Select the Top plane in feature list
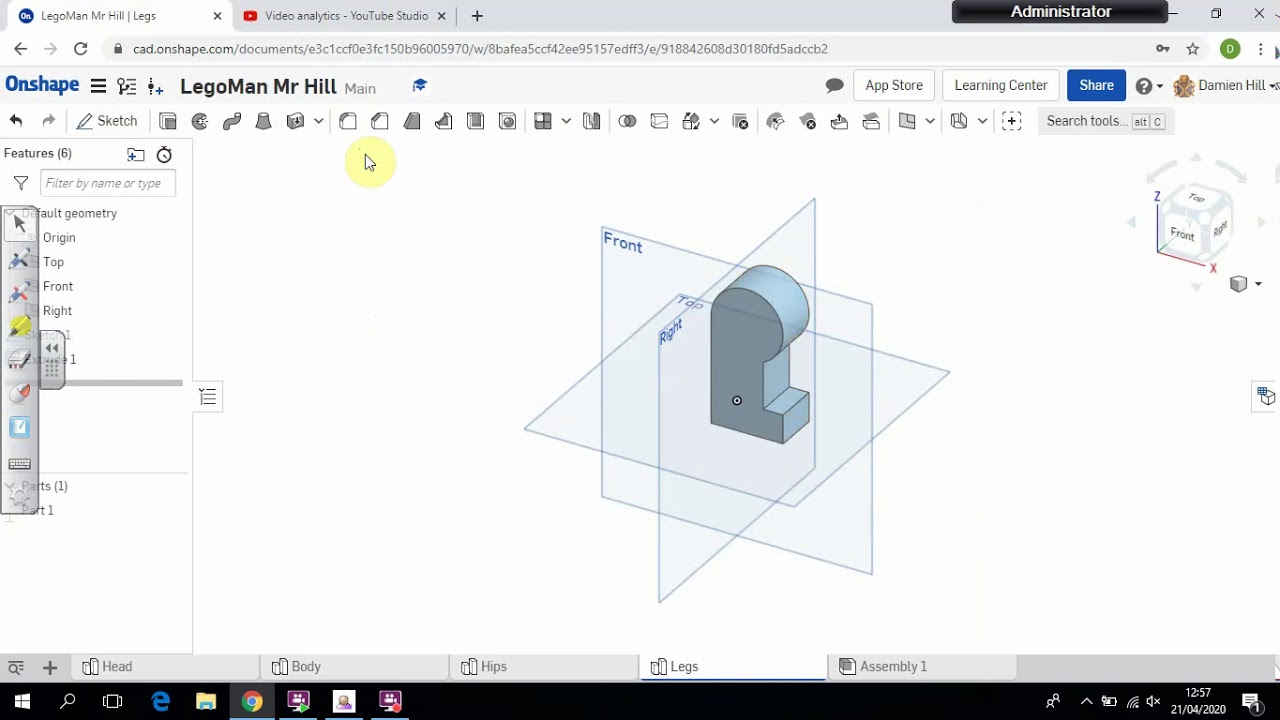The height and width of the screenshot is (720, 1280). [x=53, y=262]
